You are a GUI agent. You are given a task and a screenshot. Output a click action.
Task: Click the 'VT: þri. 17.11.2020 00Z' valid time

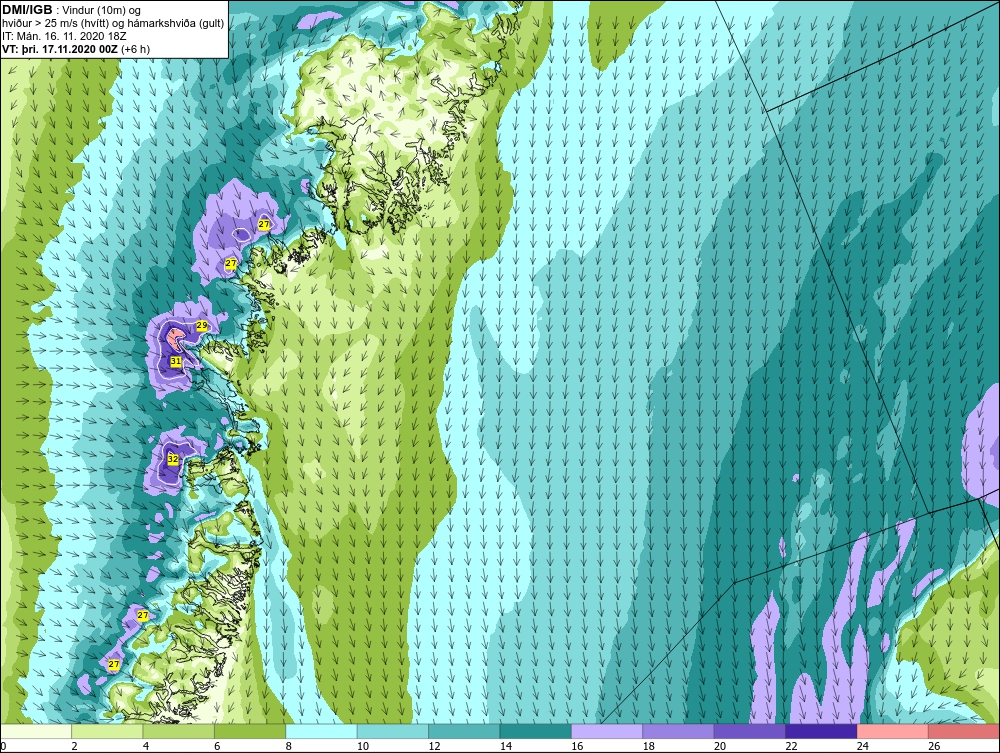[x=59, y=49]
